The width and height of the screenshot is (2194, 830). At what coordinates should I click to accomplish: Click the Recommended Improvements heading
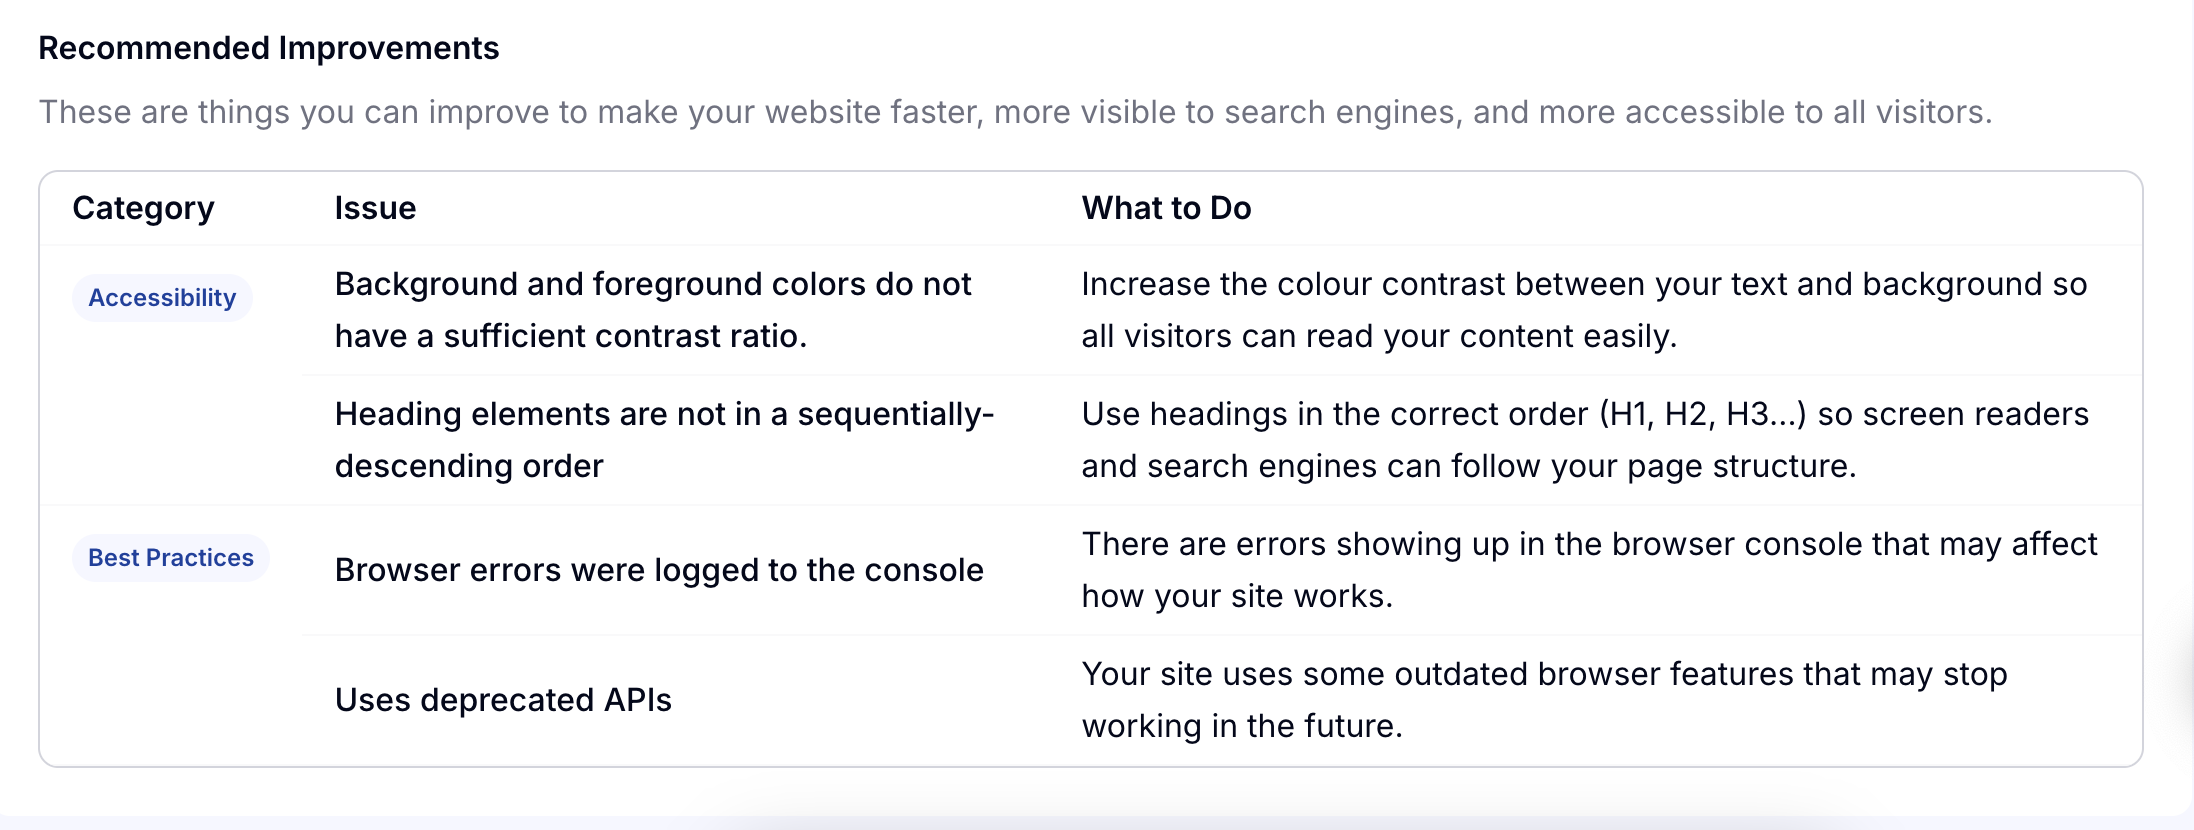click(x=269, y=48)
